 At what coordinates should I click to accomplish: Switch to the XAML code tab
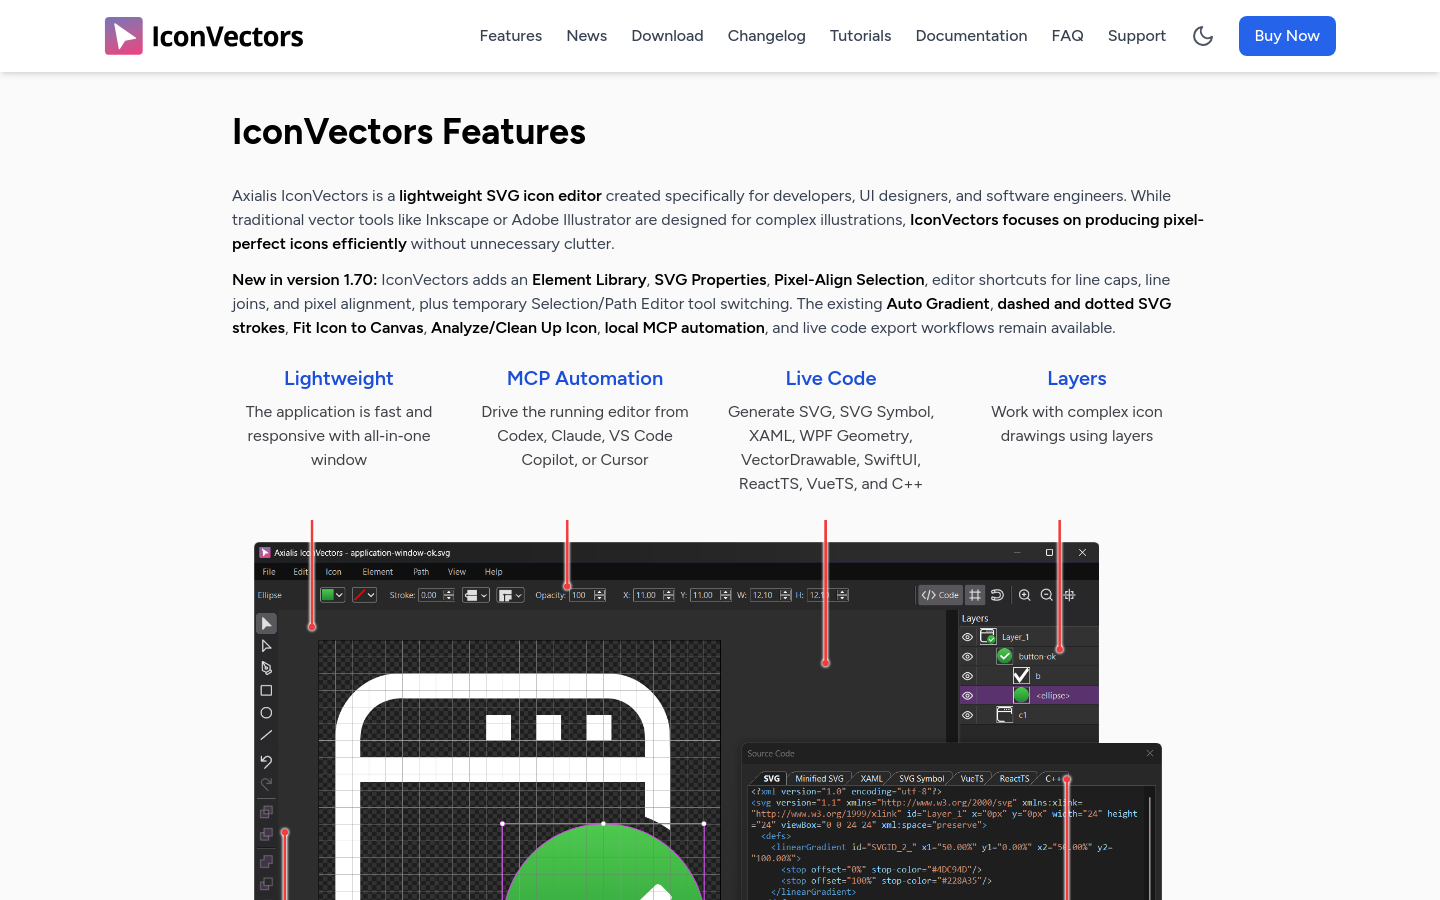click(x=872, y=778)
